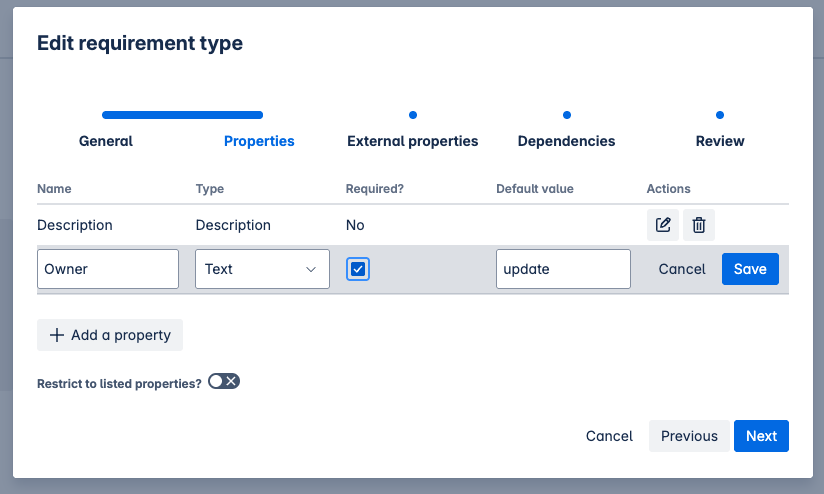Go back with the Previous button
The height and width of the screenshot is (494, 824).
click(689, 436)
